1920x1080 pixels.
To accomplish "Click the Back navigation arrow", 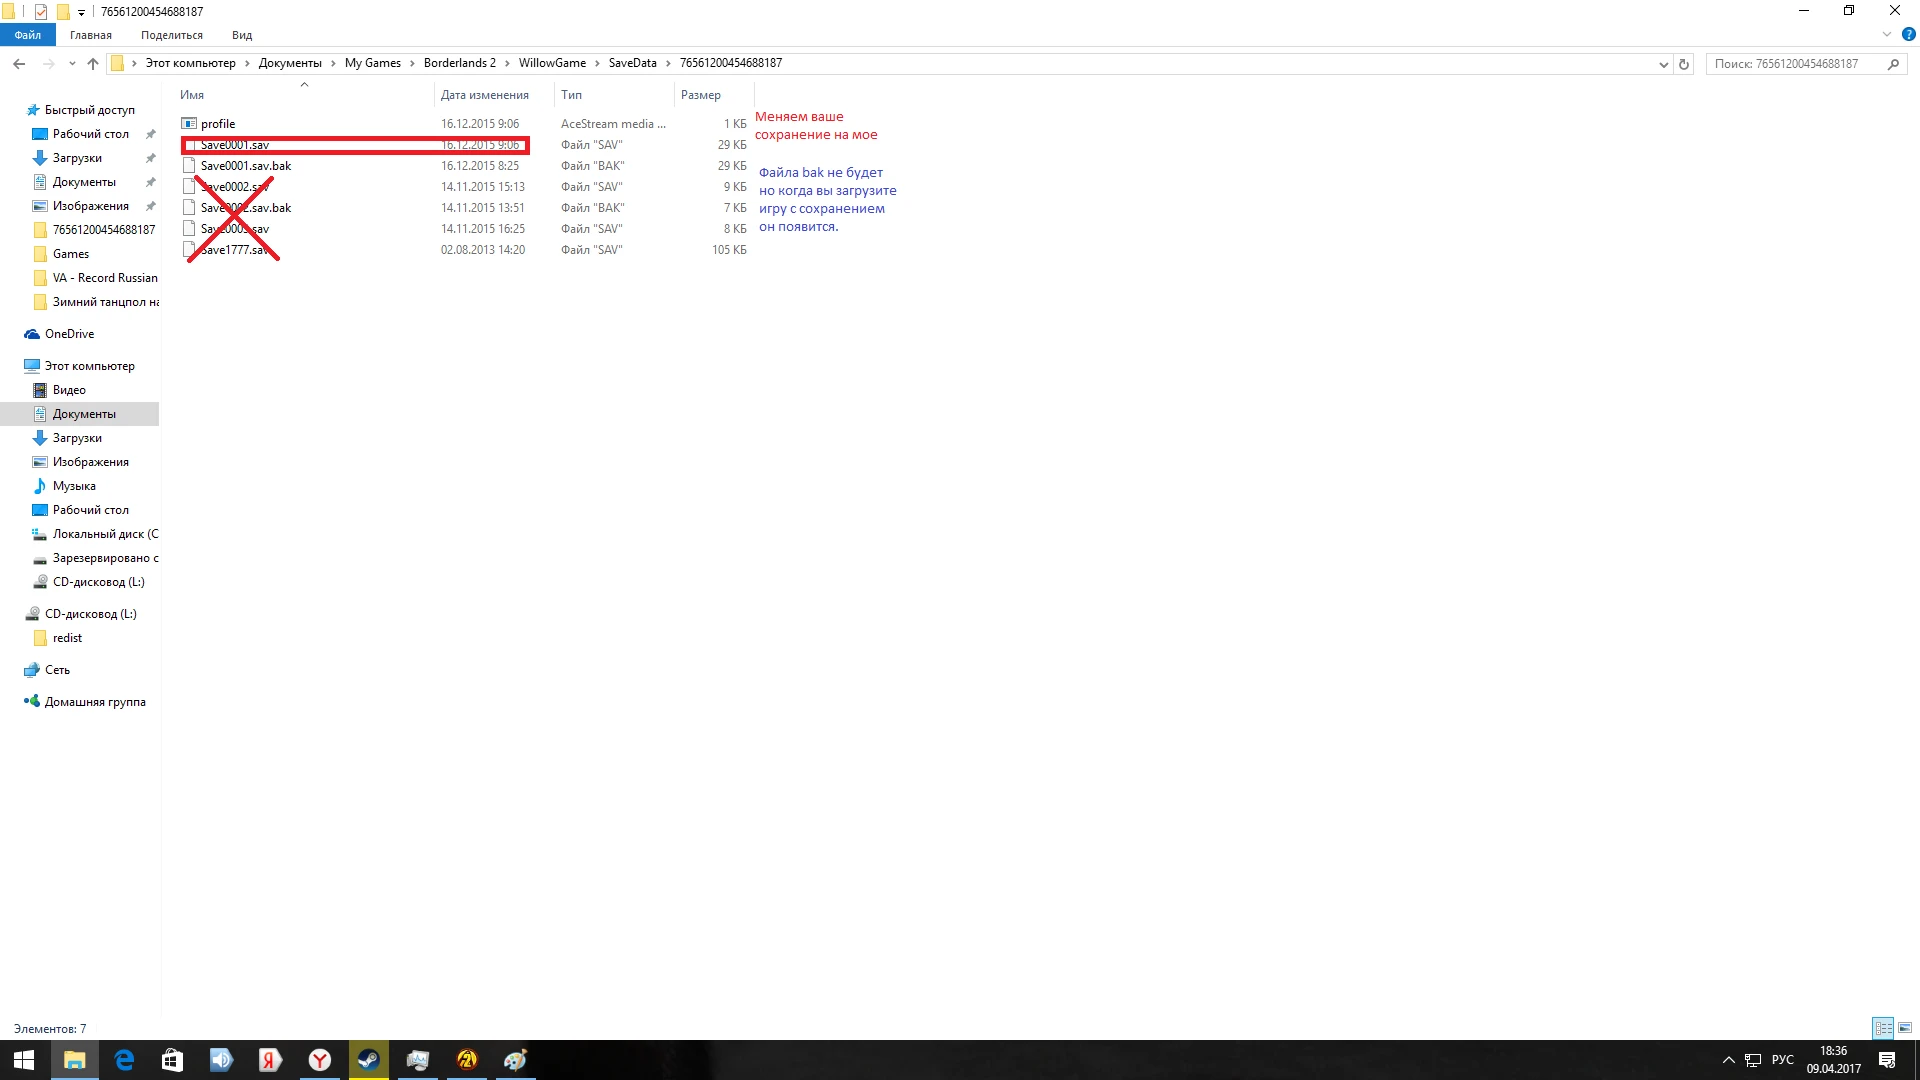I will (x=19, y=64).
